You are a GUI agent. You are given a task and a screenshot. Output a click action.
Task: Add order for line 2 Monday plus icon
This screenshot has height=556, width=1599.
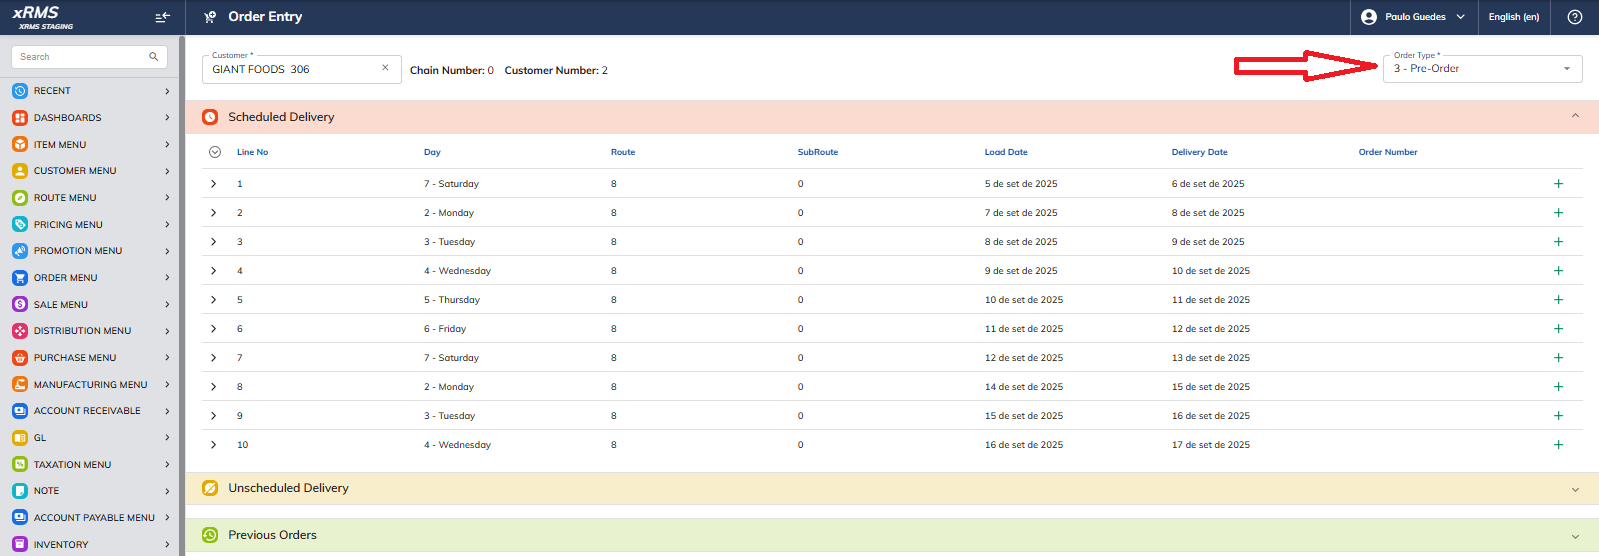1558,213
